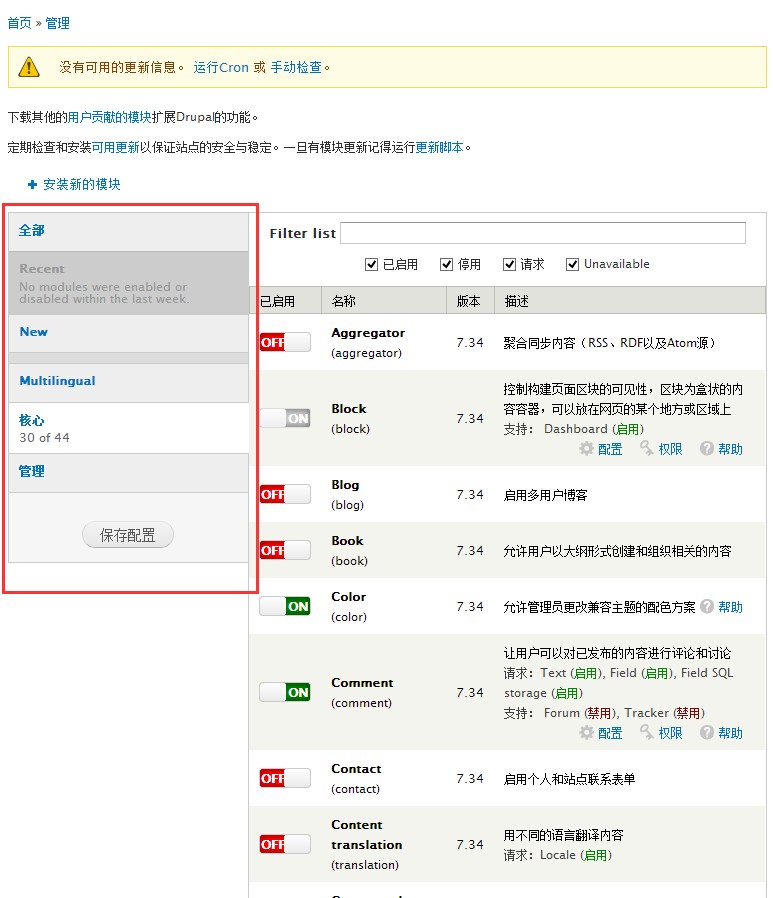
Task: Click into the Filter list input field
Action: (x=543, y=233)
